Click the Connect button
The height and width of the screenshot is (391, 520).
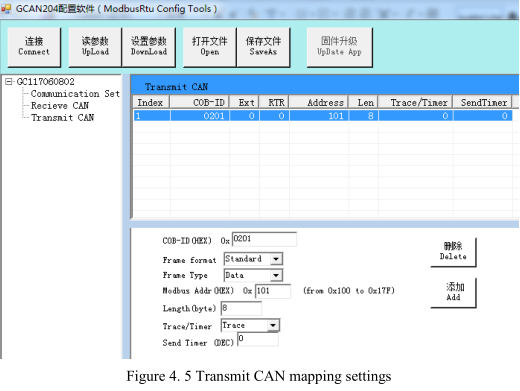[34, 47]
